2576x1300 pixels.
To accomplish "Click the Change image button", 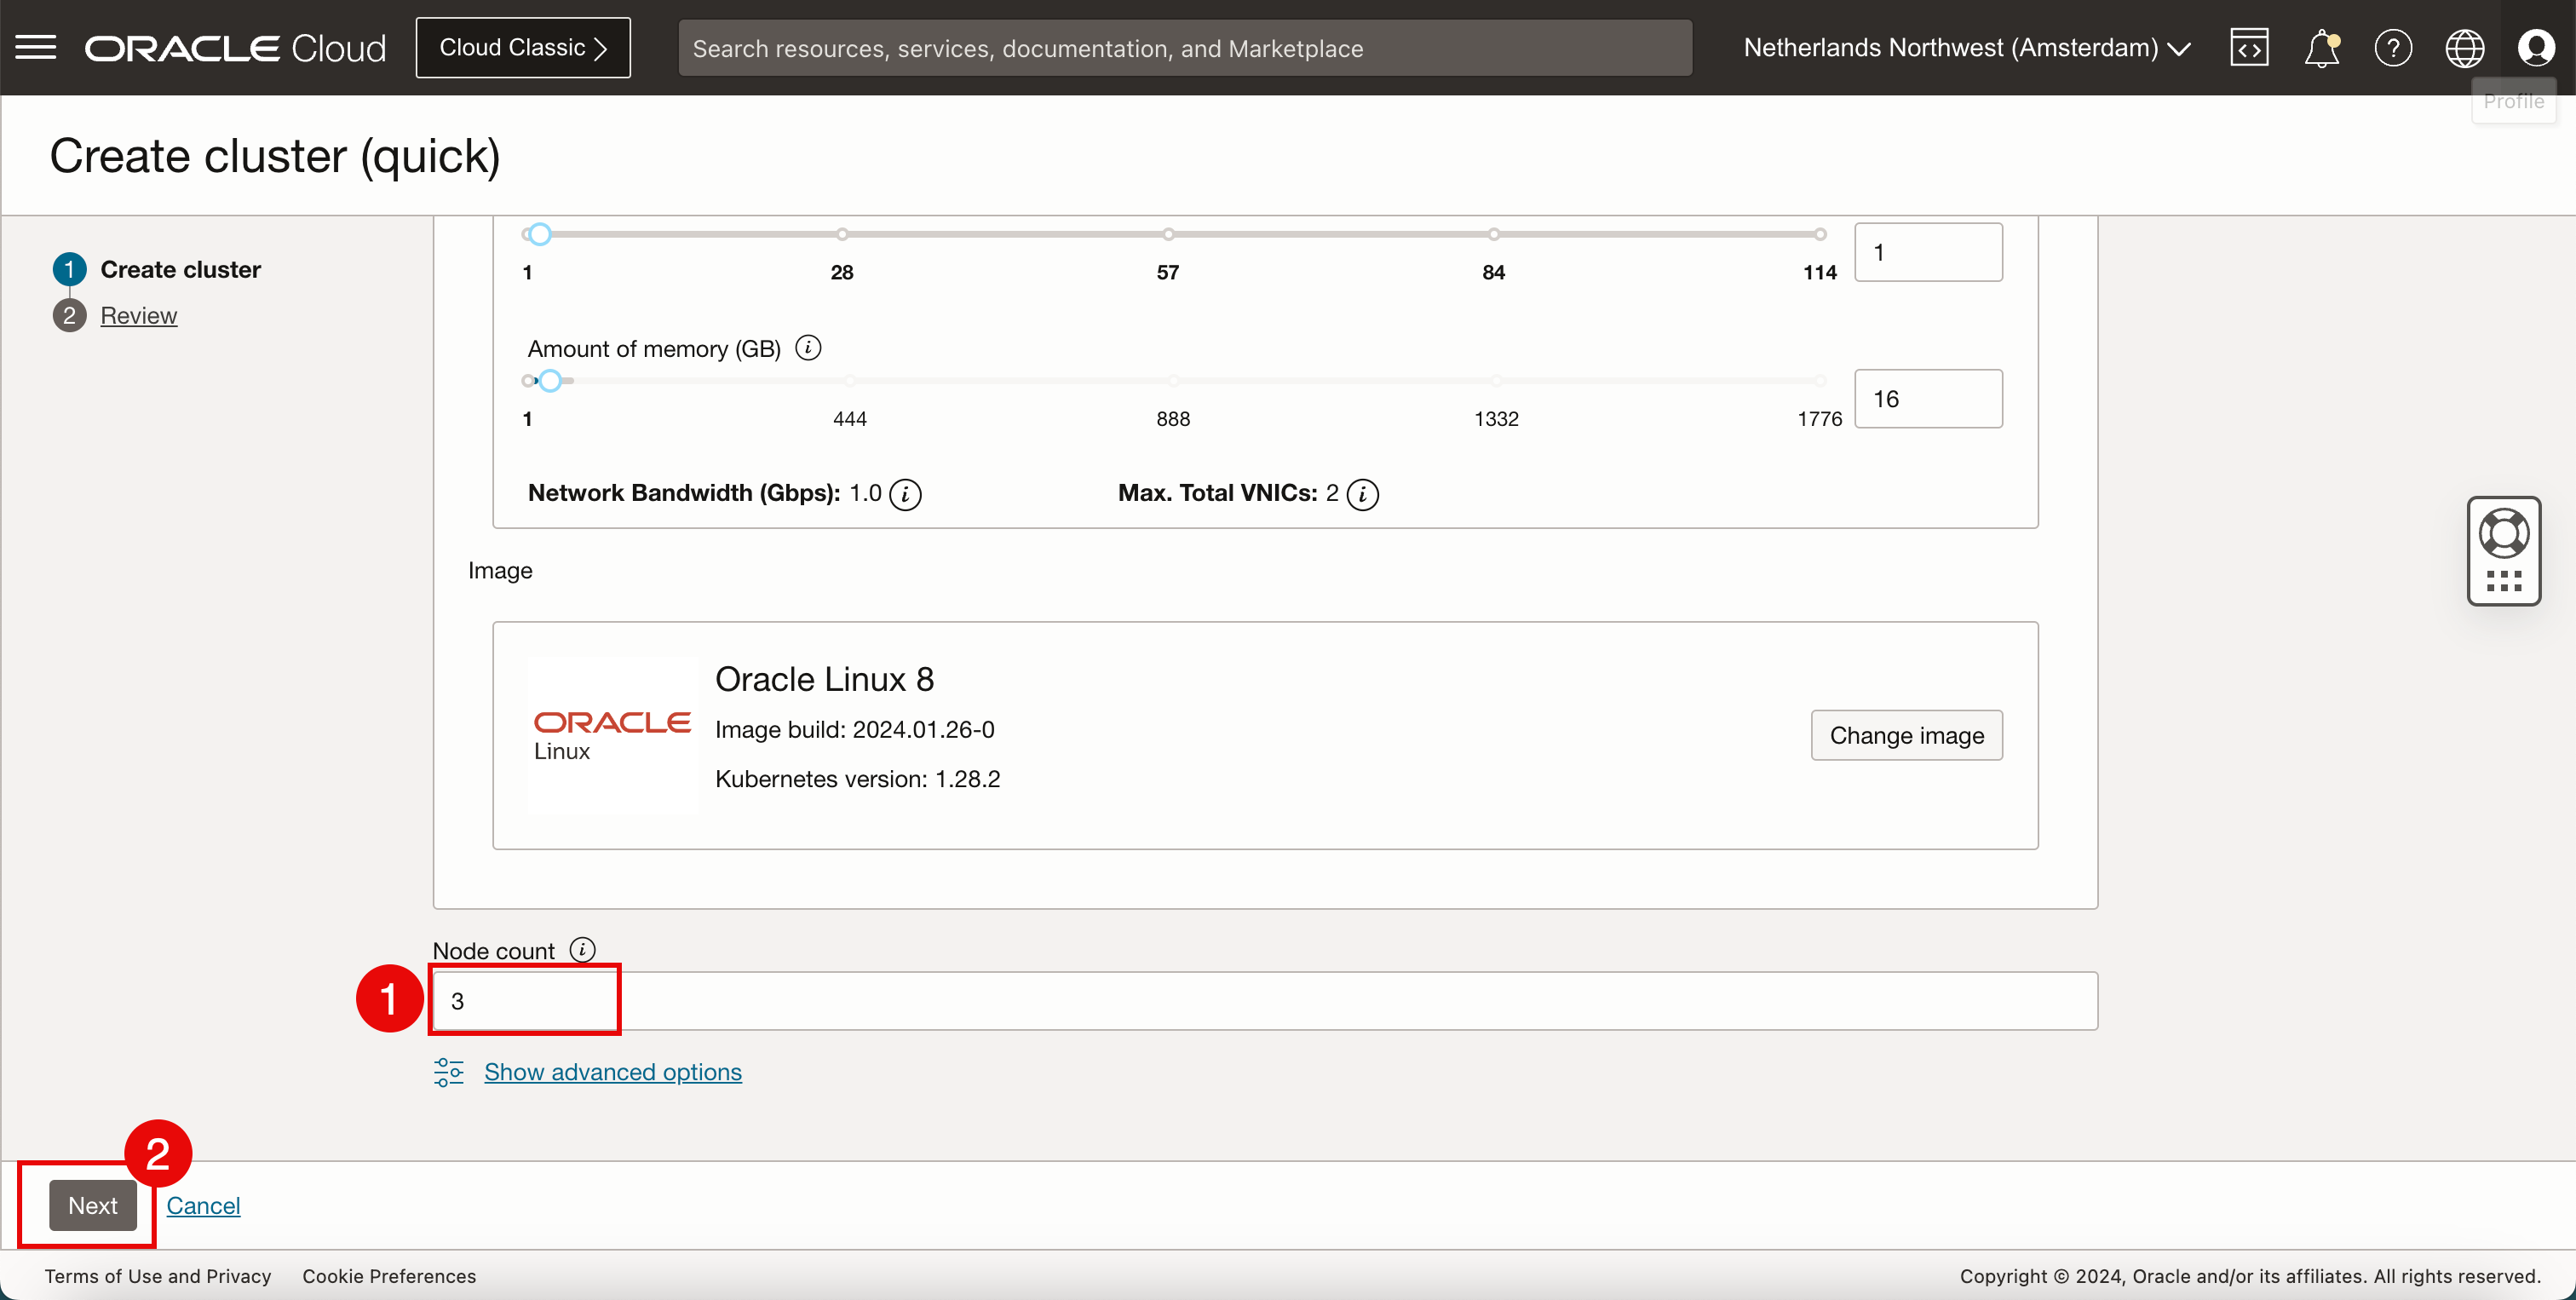I will (x=1906, y=736).
